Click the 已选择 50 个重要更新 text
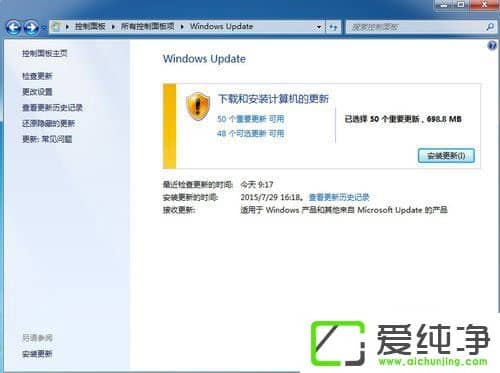The height and width of the screenshot is (373, 500). point(403,119)
